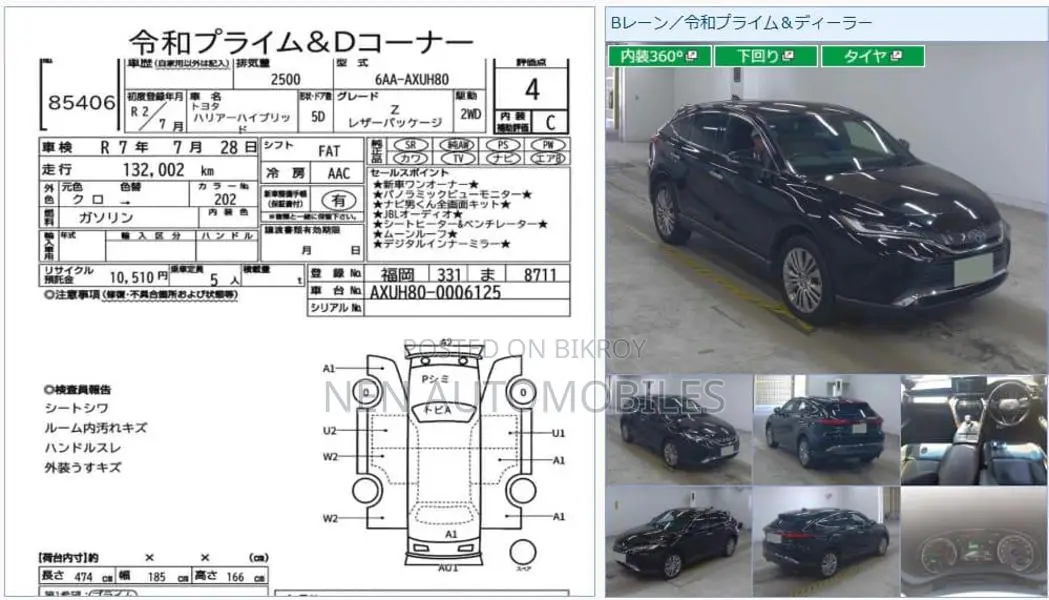
Task: Click the shift value FAT
Action: [328, 151]
